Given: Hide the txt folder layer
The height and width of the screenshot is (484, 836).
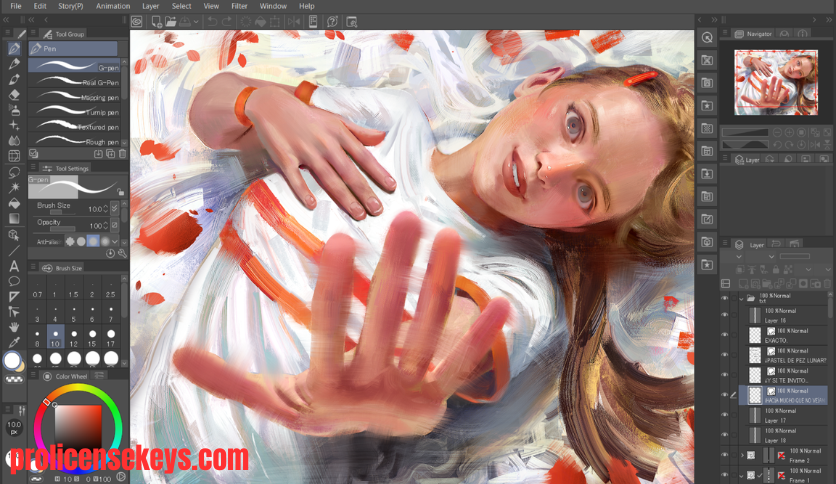Looking at the screenshot, I should click(x=725, y=299).
